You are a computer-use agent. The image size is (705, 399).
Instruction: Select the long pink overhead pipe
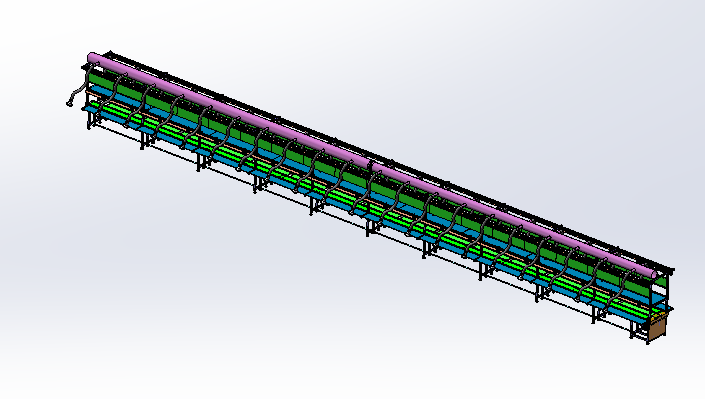click(373, 165)
